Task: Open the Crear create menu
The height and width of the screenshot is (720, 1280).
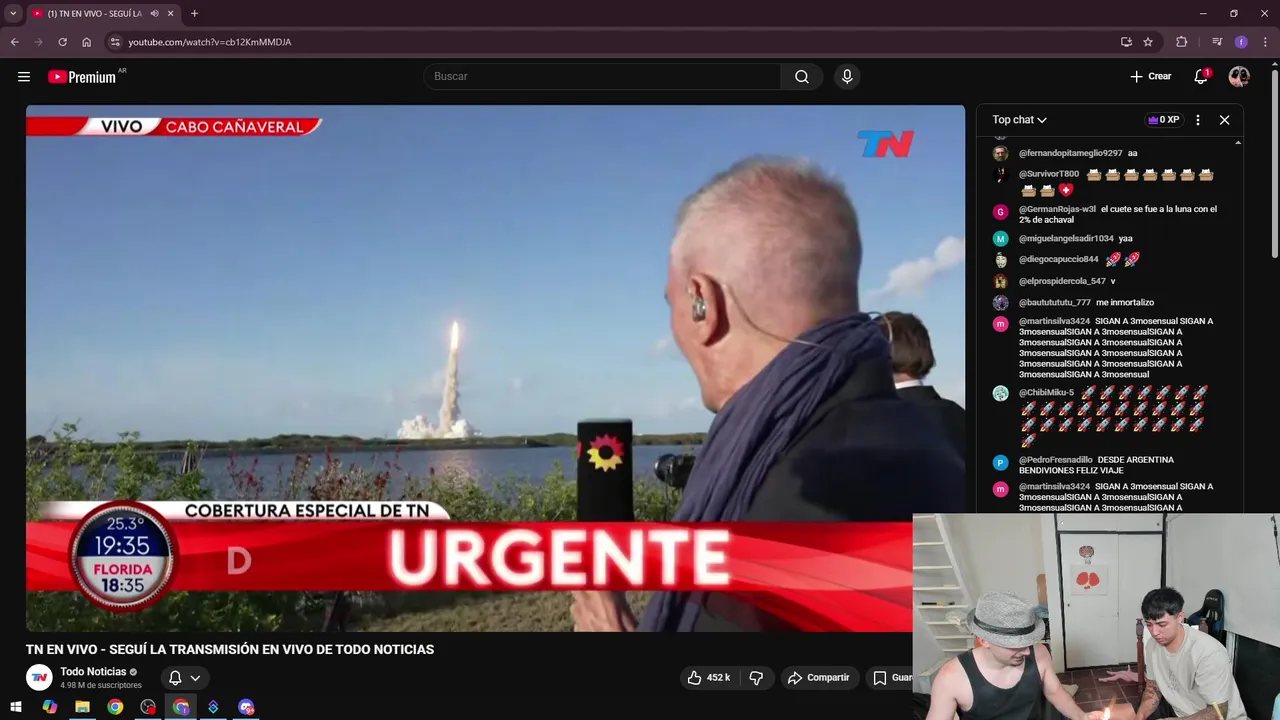Action: 1150,77
